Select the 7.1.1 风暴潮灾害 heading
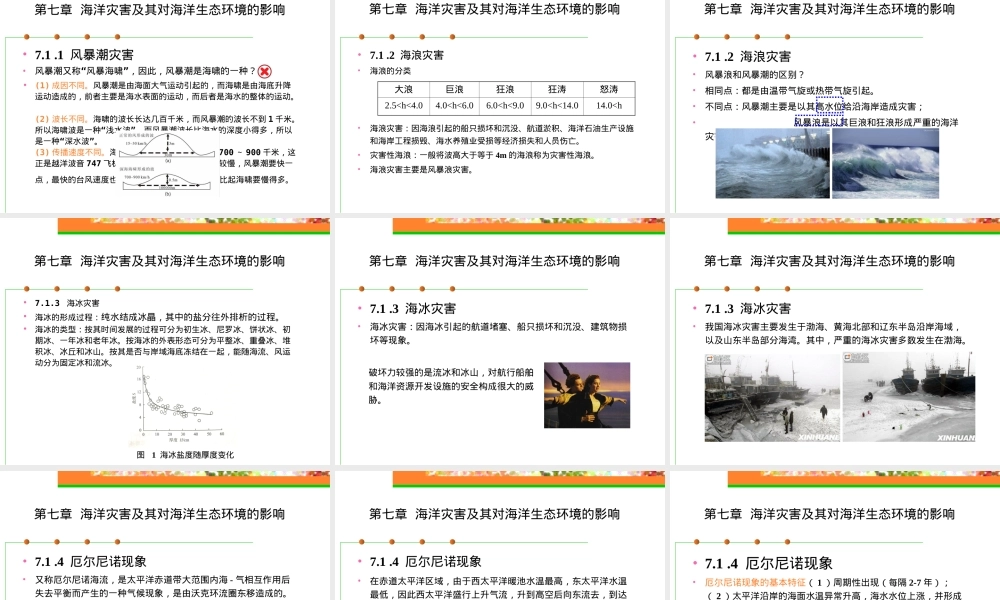Viewport: 1000px width, 600px height. coord(84,55)
